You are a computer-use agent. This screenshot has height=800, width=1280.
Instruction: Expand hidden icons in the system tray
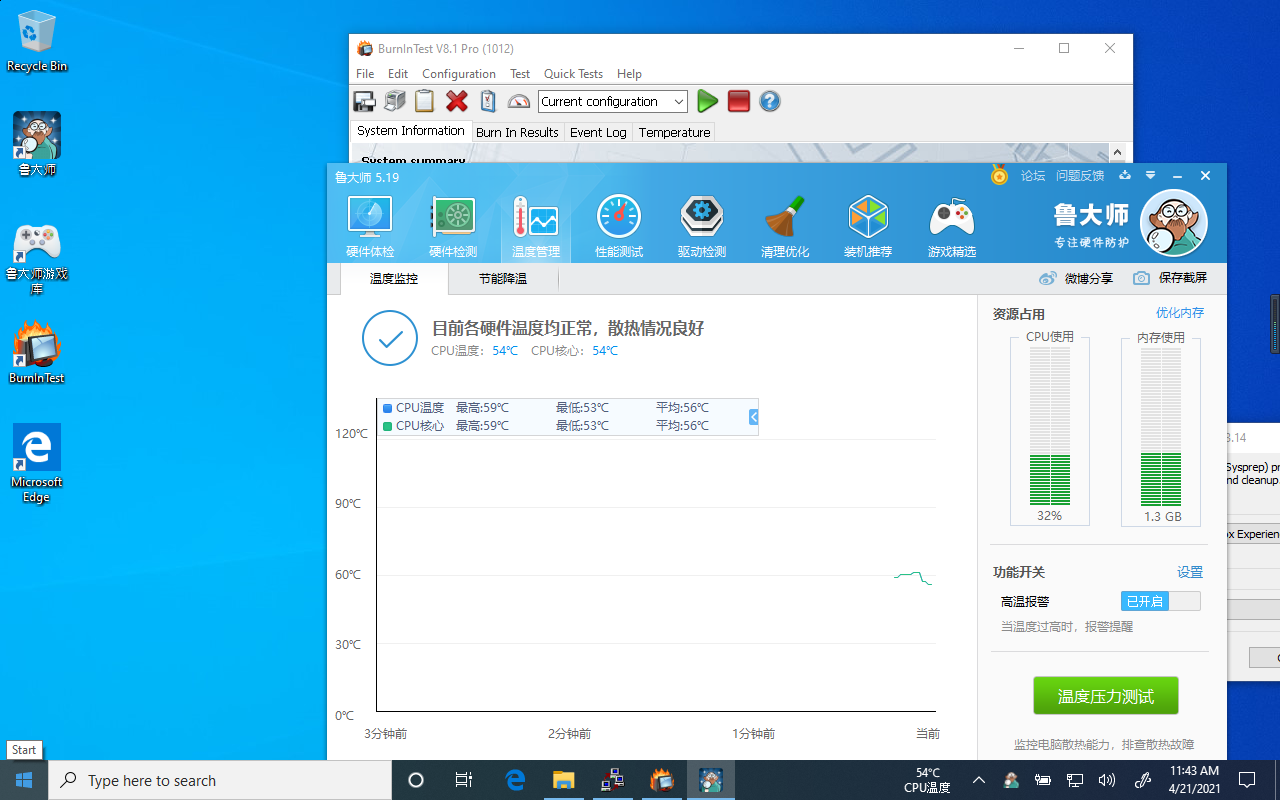(978, 780)
